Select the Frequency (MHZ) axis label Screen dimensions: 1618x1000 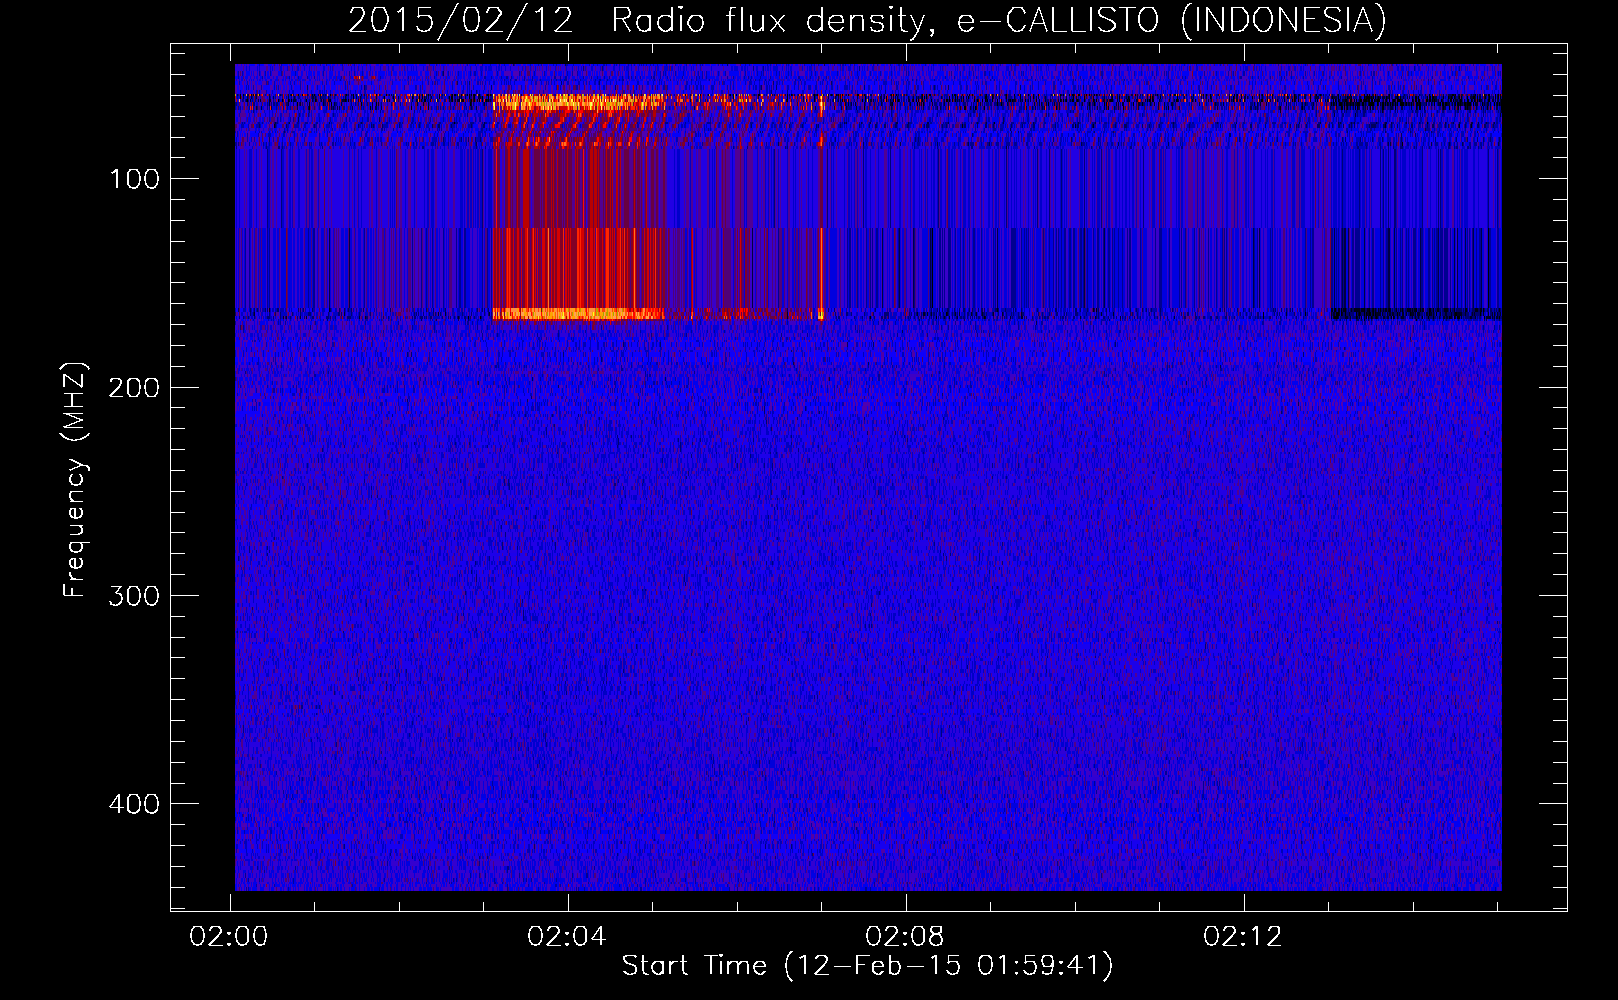point(75,480)
